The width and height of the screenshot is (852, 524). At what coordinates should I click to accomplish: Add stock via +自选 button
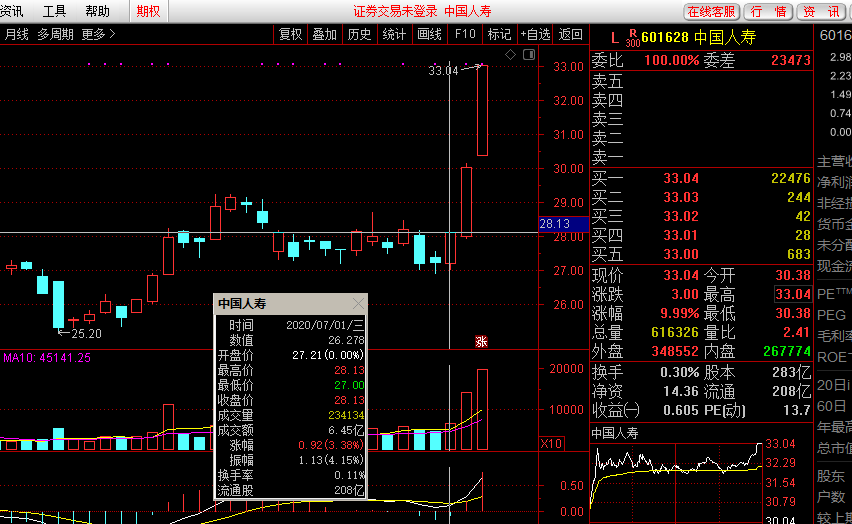coord(535,34)
